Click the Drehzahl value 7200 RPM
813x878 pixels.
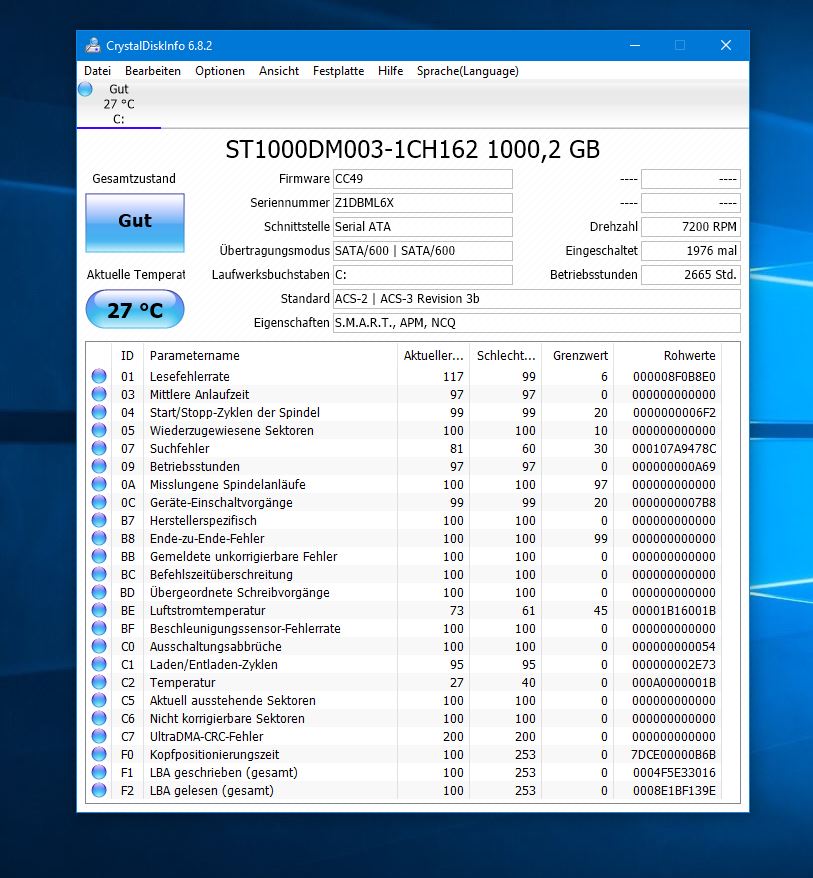tap(691, 227)
